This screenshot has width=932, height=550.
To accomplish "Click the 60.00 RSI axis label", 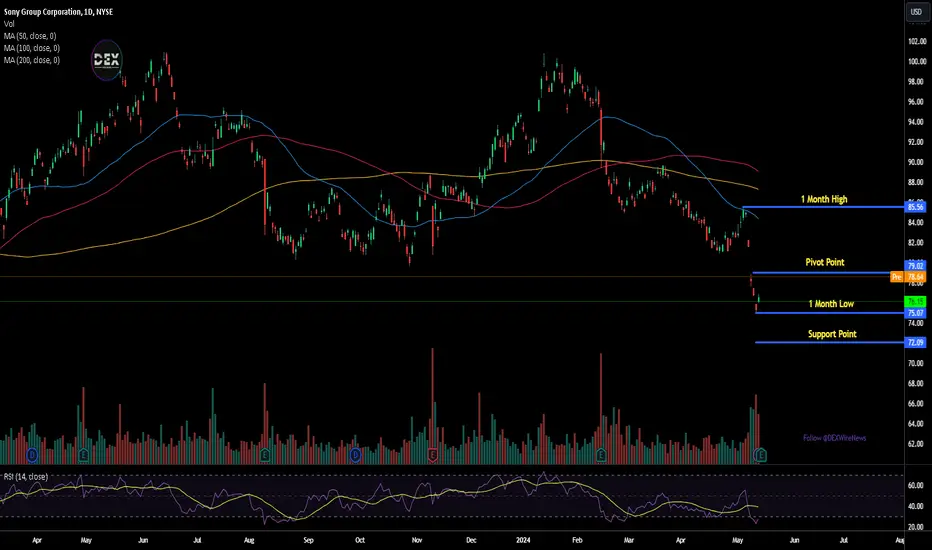I will (x=915, y=486).
